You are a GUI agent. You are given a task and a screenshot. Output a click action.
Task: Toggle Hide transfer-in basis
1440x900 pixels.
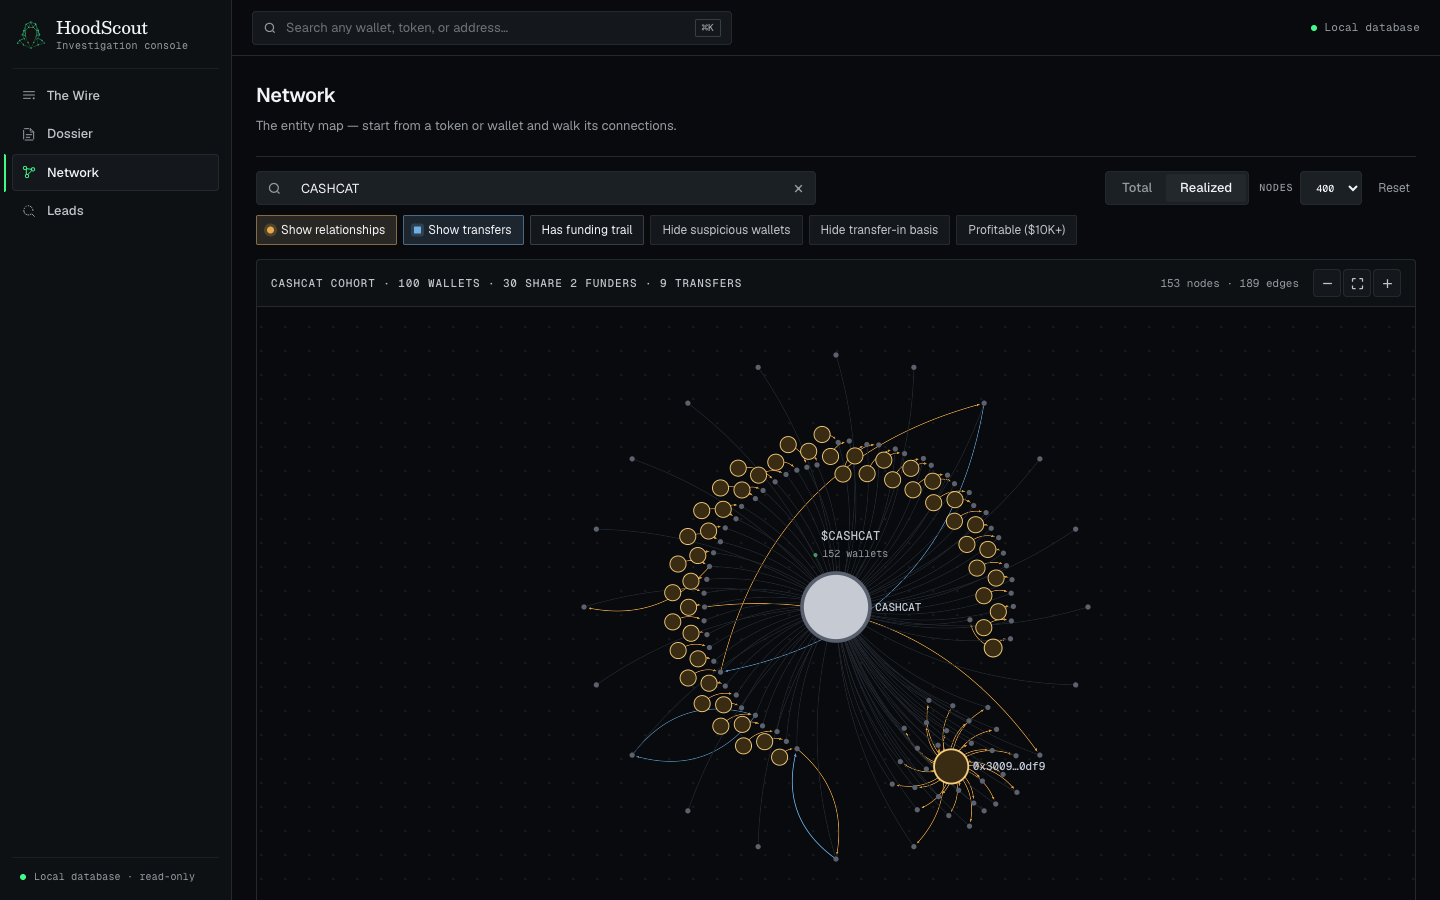pos(879,230)
